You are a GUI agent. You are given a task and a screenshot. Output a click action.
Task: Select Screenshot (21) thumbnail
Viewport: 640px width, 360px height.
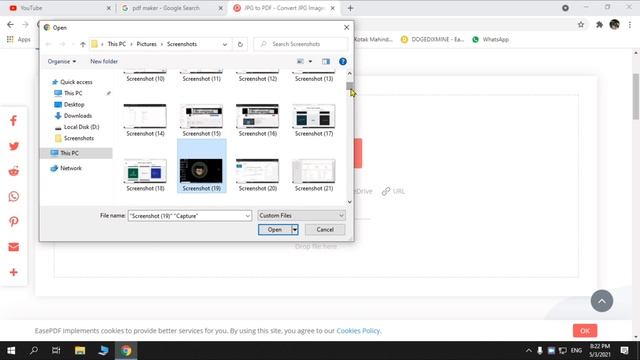(x=314, y=175)
